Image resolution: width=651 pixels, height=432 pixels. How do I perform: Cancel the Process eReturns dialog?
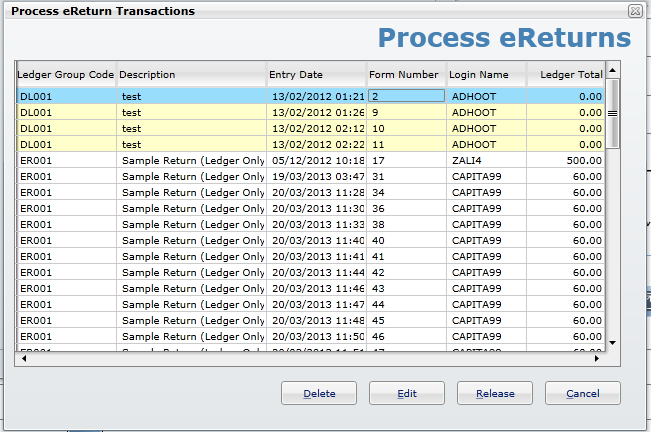[583, 393]
